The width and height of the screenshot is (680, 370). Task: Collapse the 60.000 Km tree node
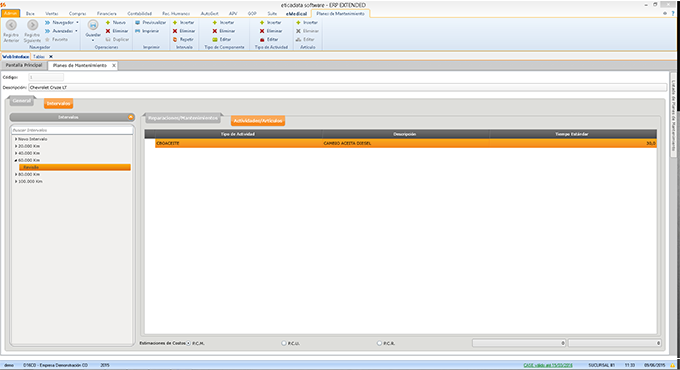point(16,160)
